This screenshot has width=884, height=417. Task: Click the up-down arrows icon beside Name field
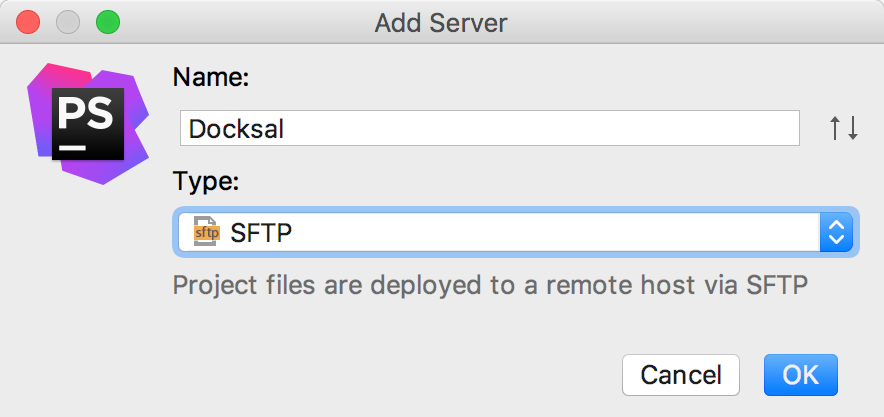(x=844, y=128)
